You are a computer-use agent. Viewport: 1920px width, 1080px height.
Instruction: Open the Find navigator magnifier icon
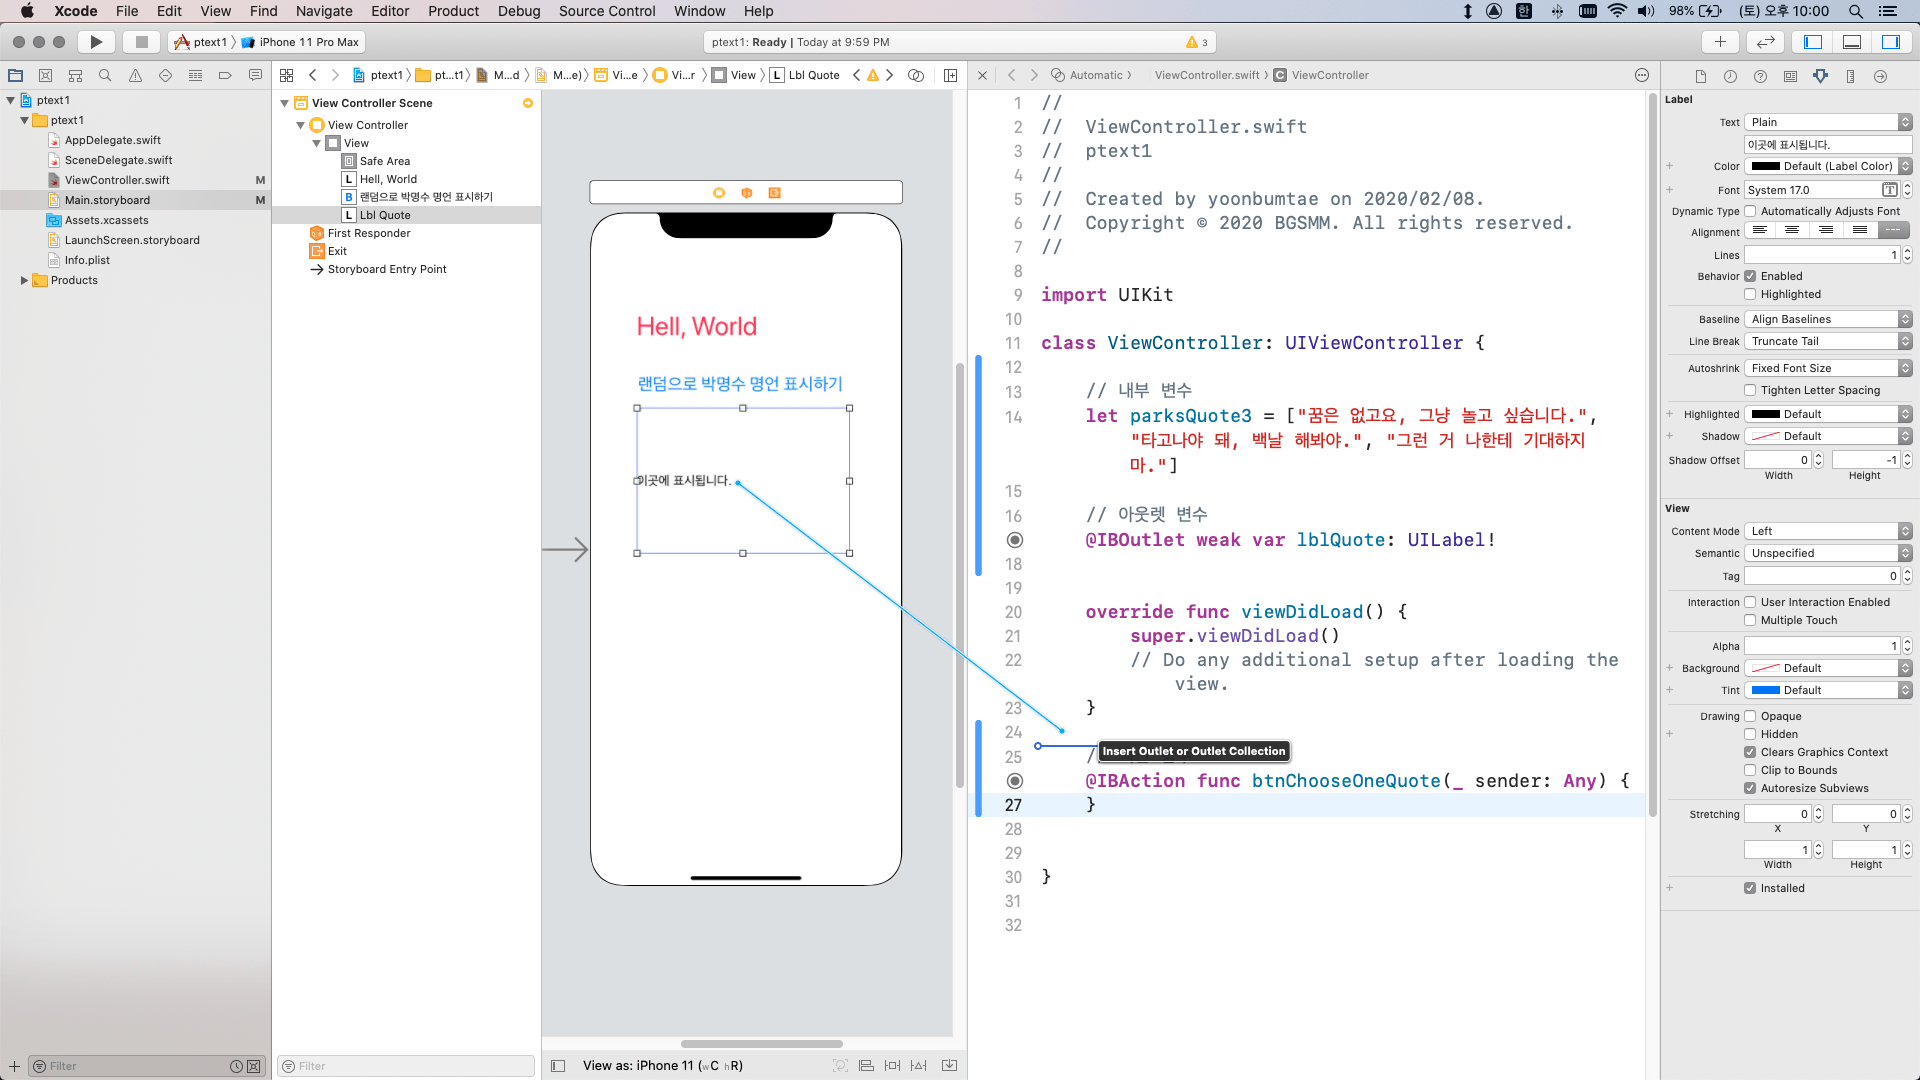(x=105, y=76)
